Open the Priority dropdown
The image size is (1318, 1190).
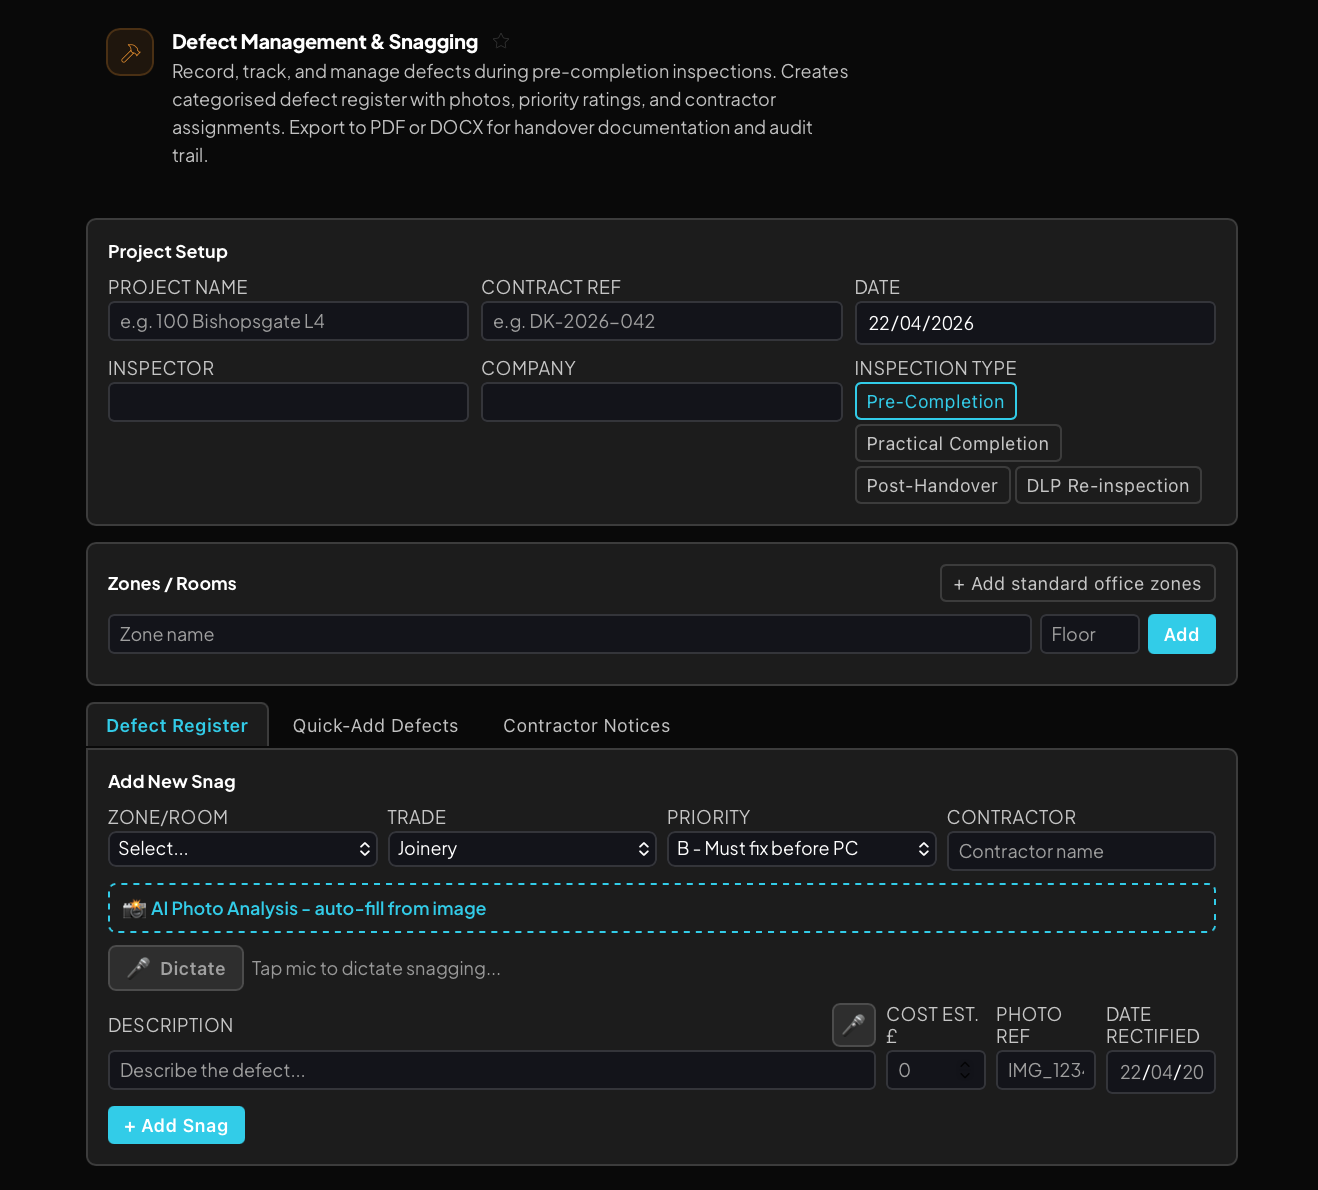802,849
